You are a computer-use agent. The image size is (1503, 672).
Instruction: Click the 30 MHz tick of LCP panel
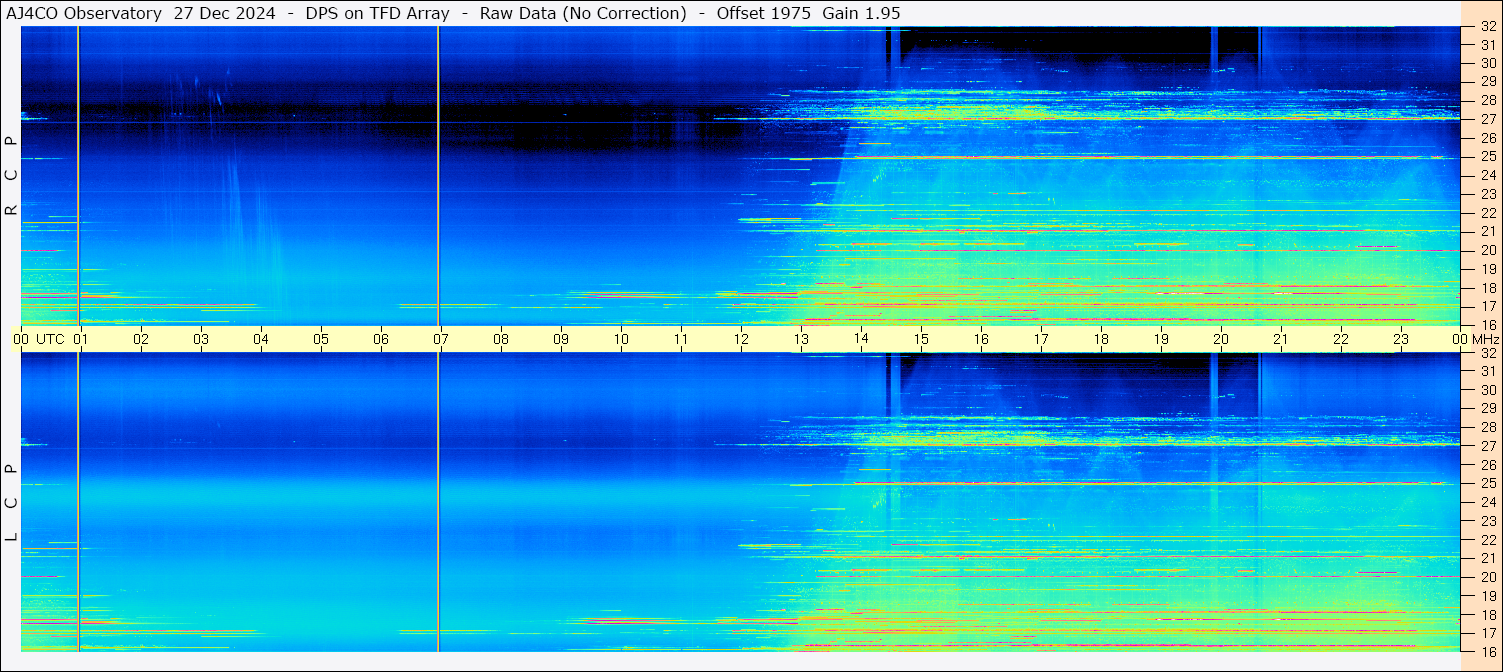[x=1487, y=390]
